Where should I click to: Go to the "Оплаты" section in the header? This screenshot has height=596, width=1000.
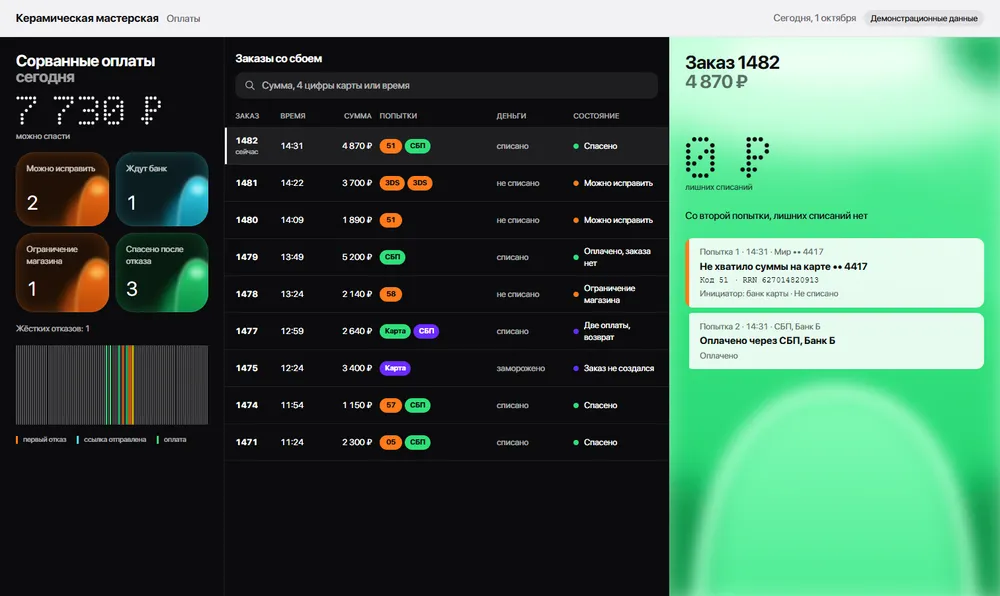tap(183, 18)
